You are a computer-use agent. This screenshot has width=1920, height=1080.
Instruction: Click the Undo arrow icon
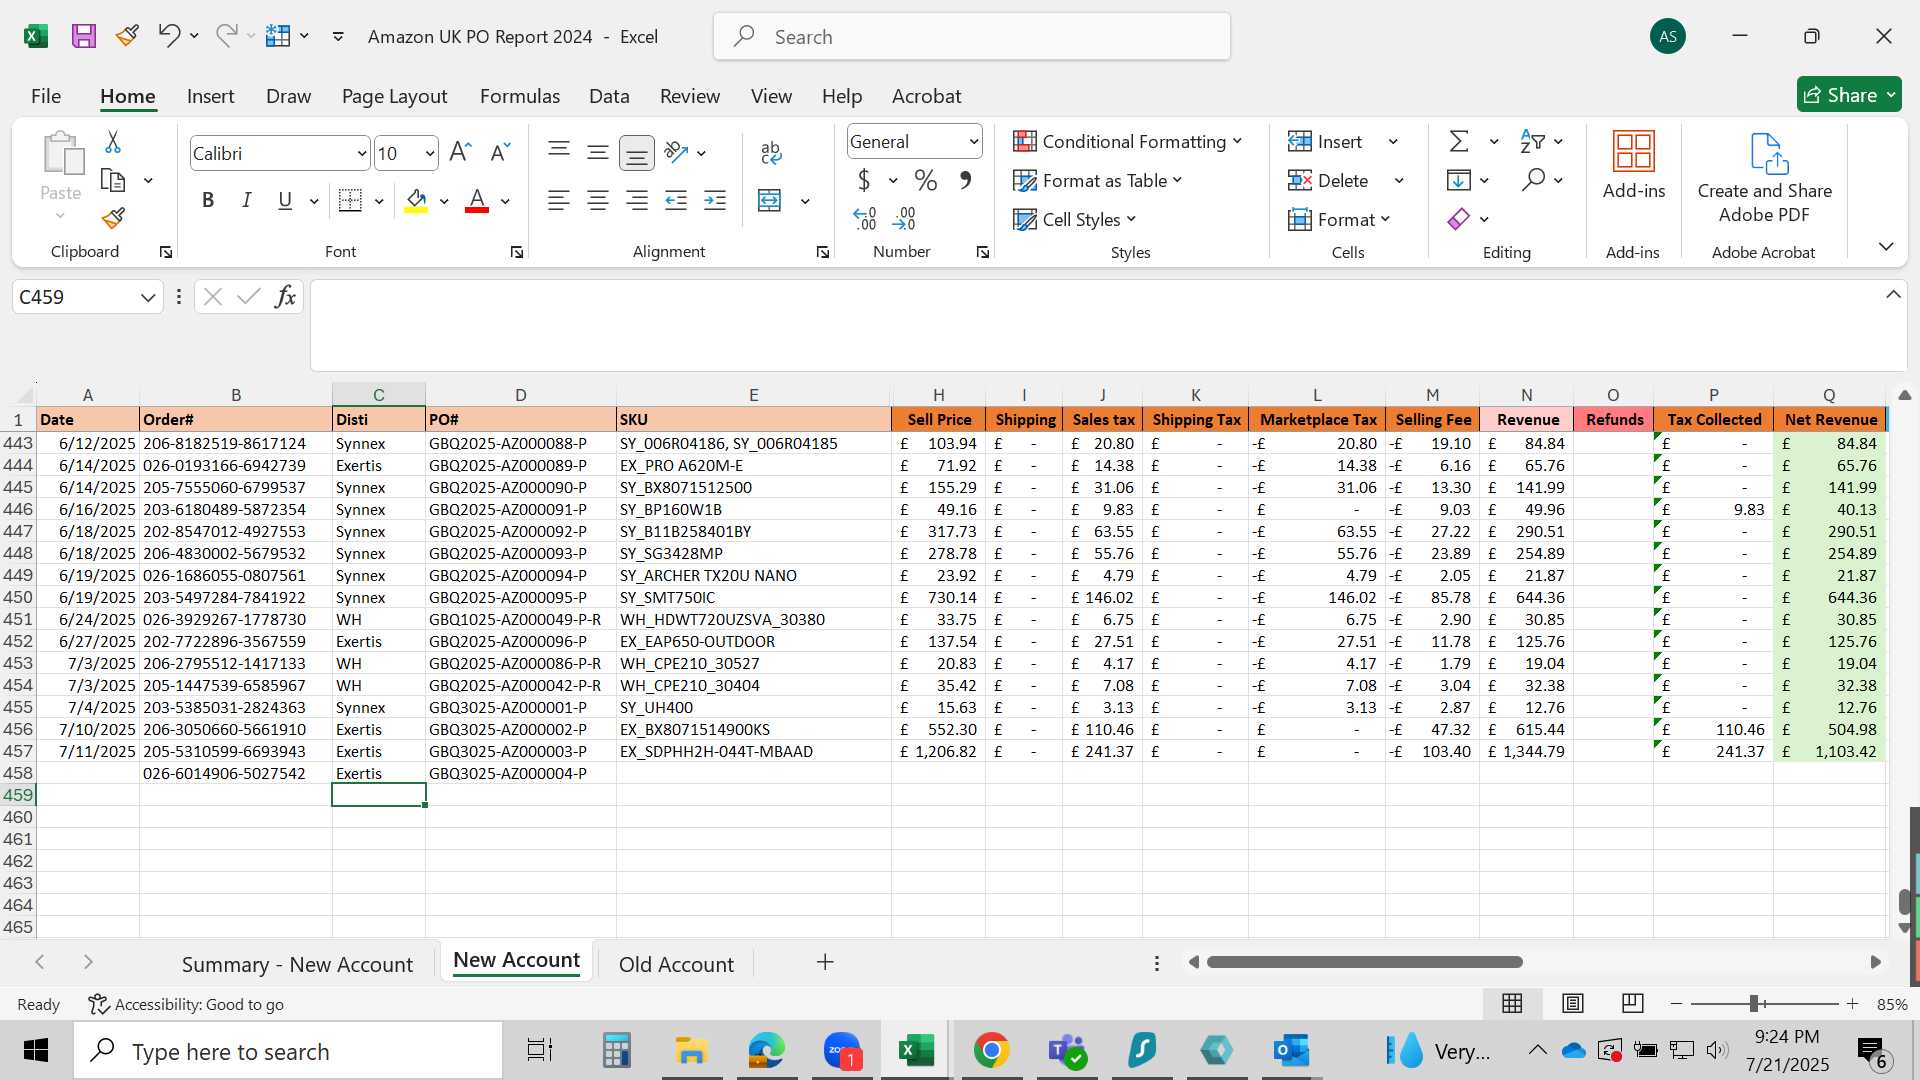pos(168,36)
